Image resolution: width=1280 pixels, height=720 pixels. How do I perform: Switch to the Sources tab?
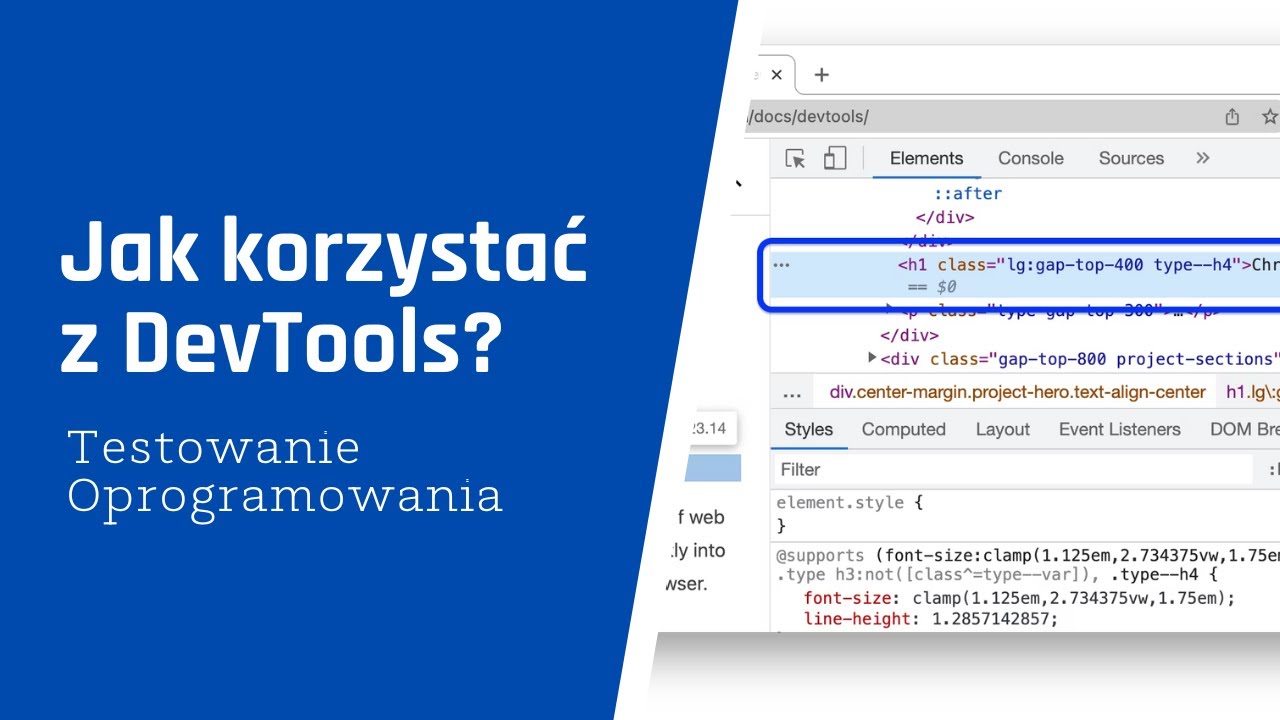1131,158
